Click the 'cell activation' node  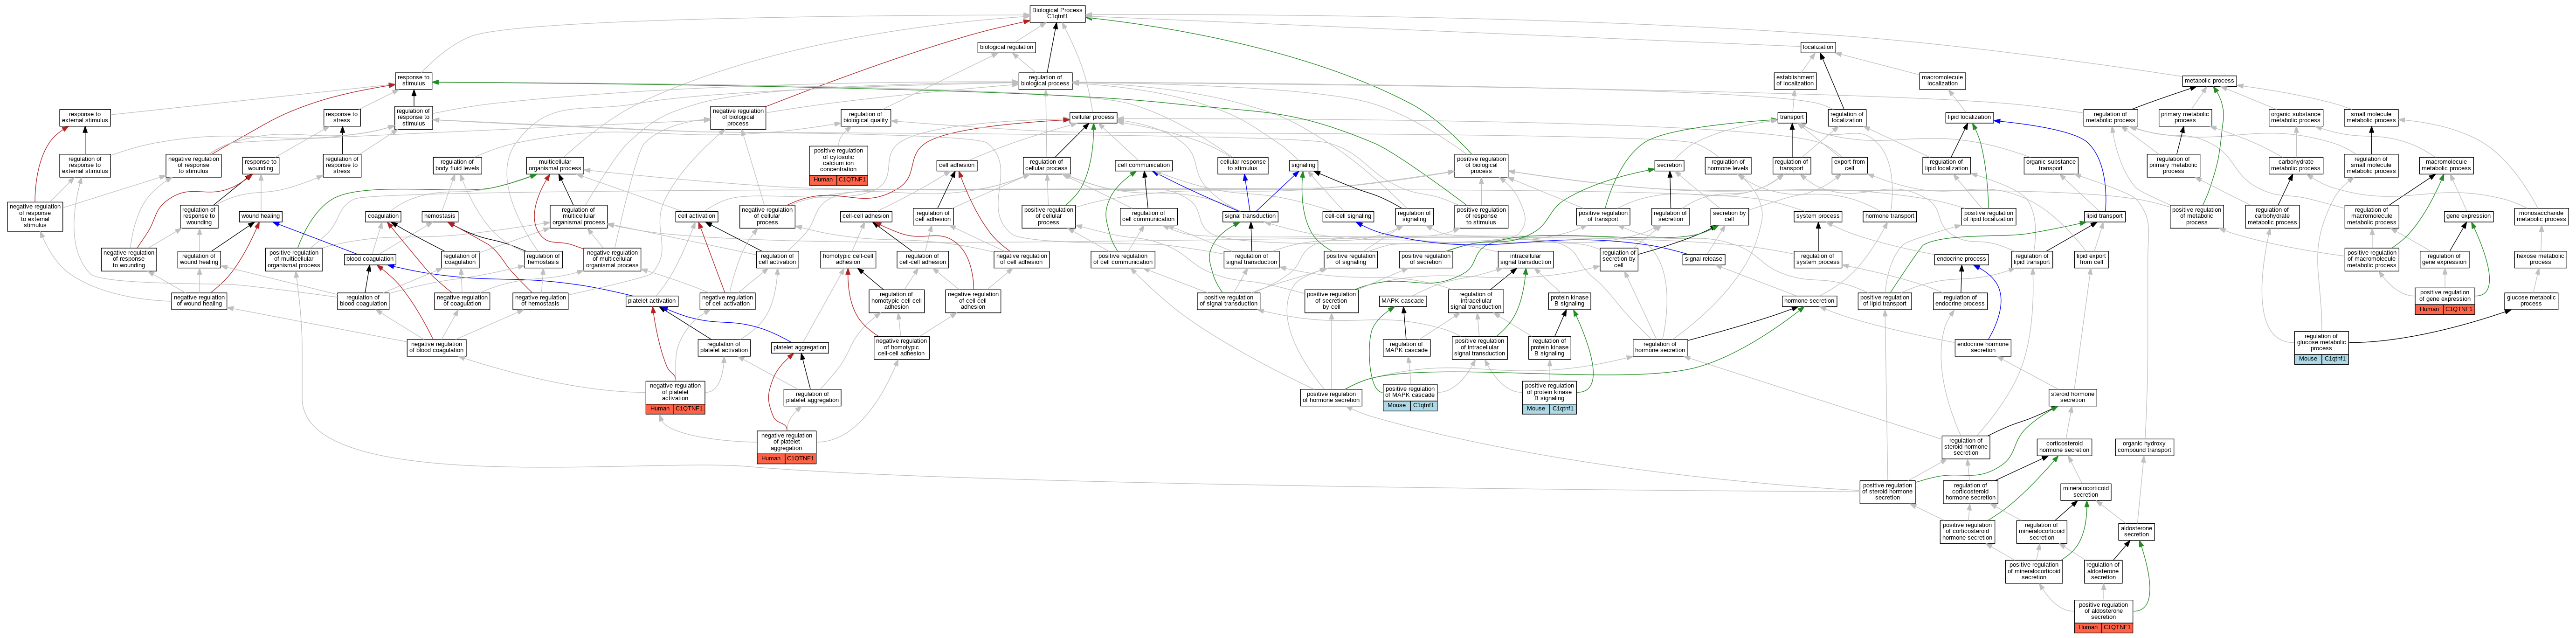coord(696,216)
